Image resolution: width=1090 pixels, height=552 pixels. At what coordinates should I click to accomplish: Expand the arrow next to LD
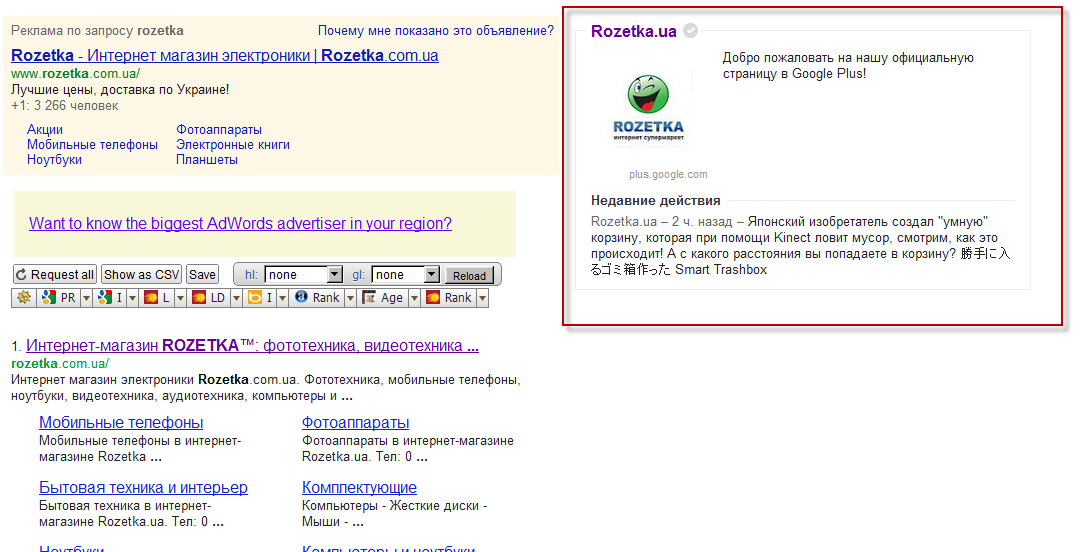pos(236,298)
